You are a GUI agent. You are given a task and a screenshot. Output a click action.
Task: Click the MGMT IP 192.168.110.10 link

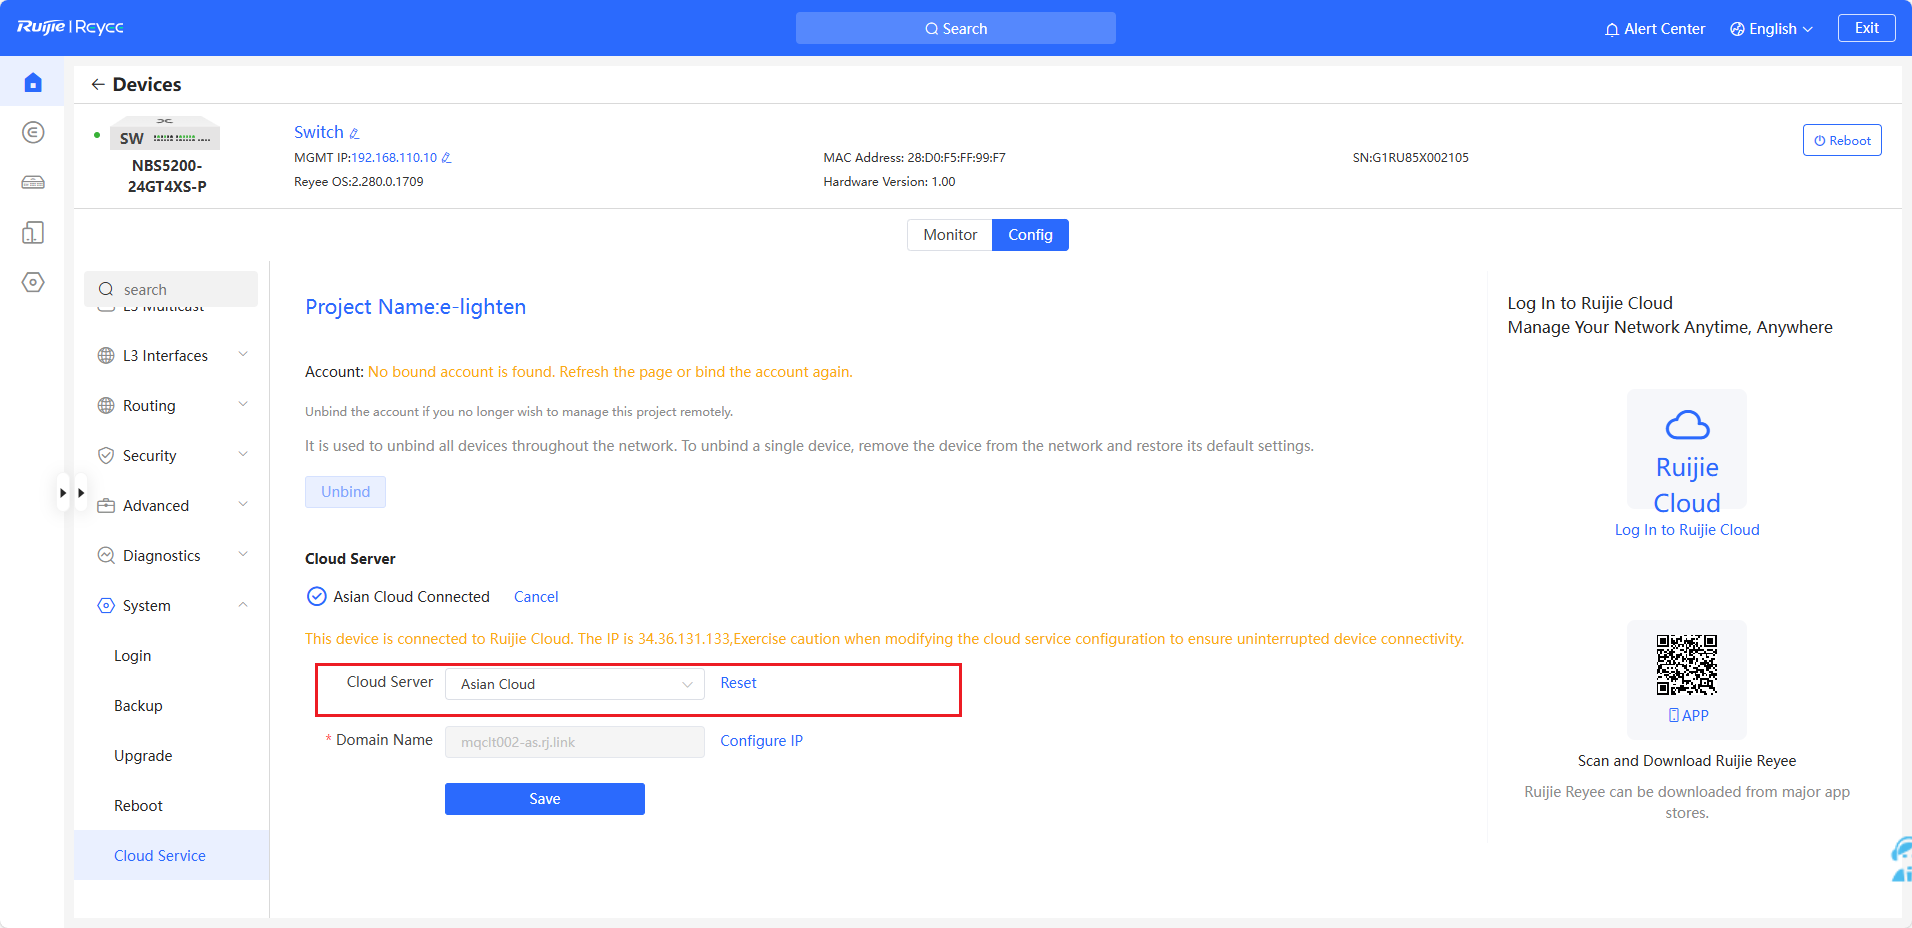(x=394, y=158)
